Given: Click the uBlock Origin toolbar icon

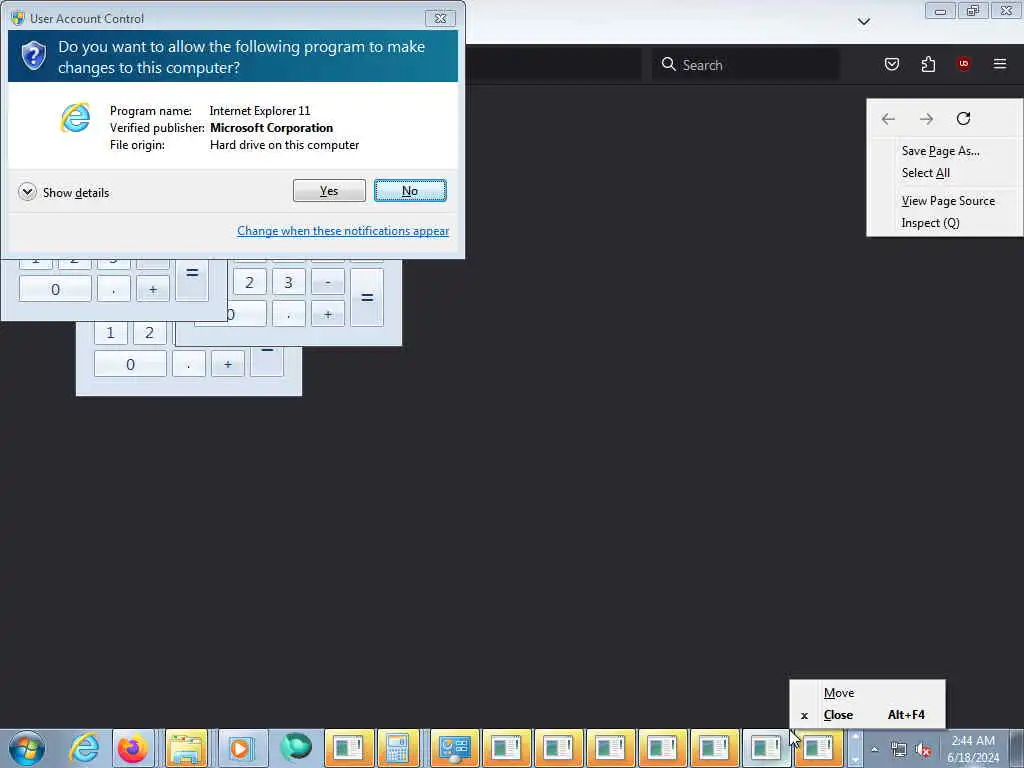Looking at the screenshot, I should [x=963, y=64].
